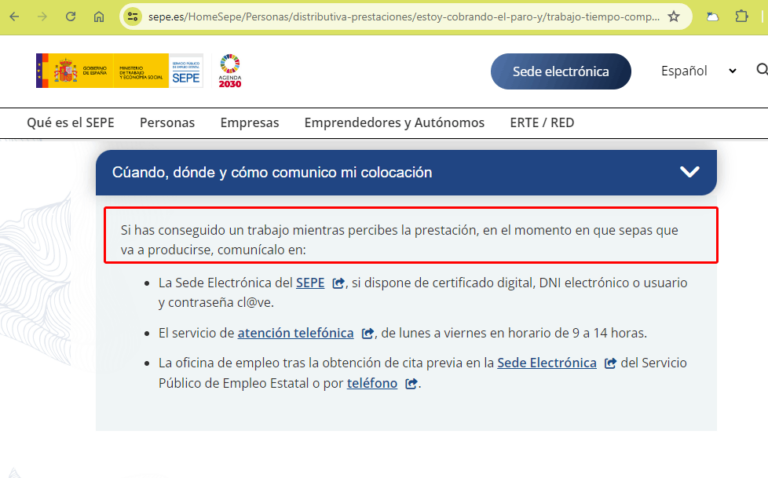The image size is (768, 478).
Task: Open the Qué es el SEPE menu
Action: [71, 122]
